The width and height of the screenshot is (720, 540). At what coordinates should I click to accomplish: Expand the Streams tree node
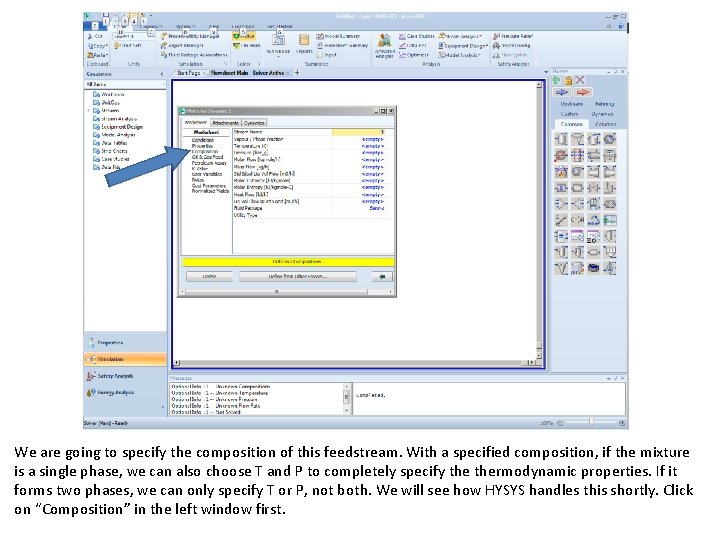click(89, 111)
